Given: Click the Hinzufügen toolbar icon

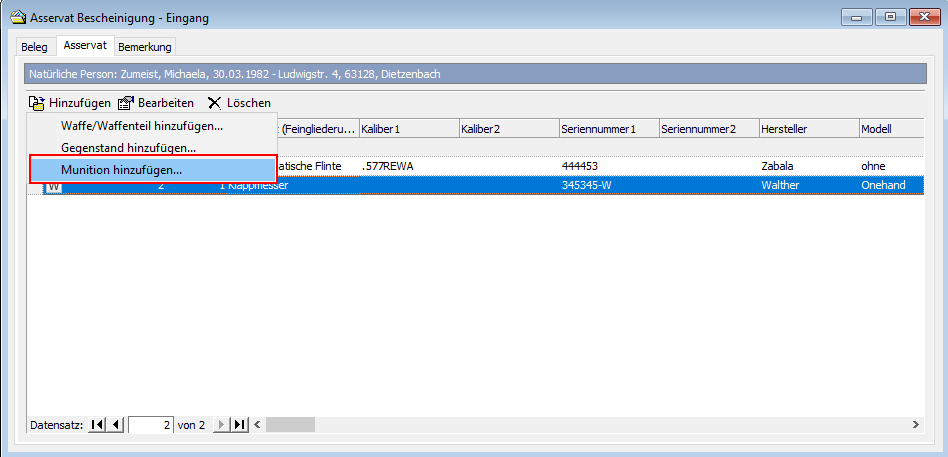Looking at the screenshot, I should tap(37, 103).
